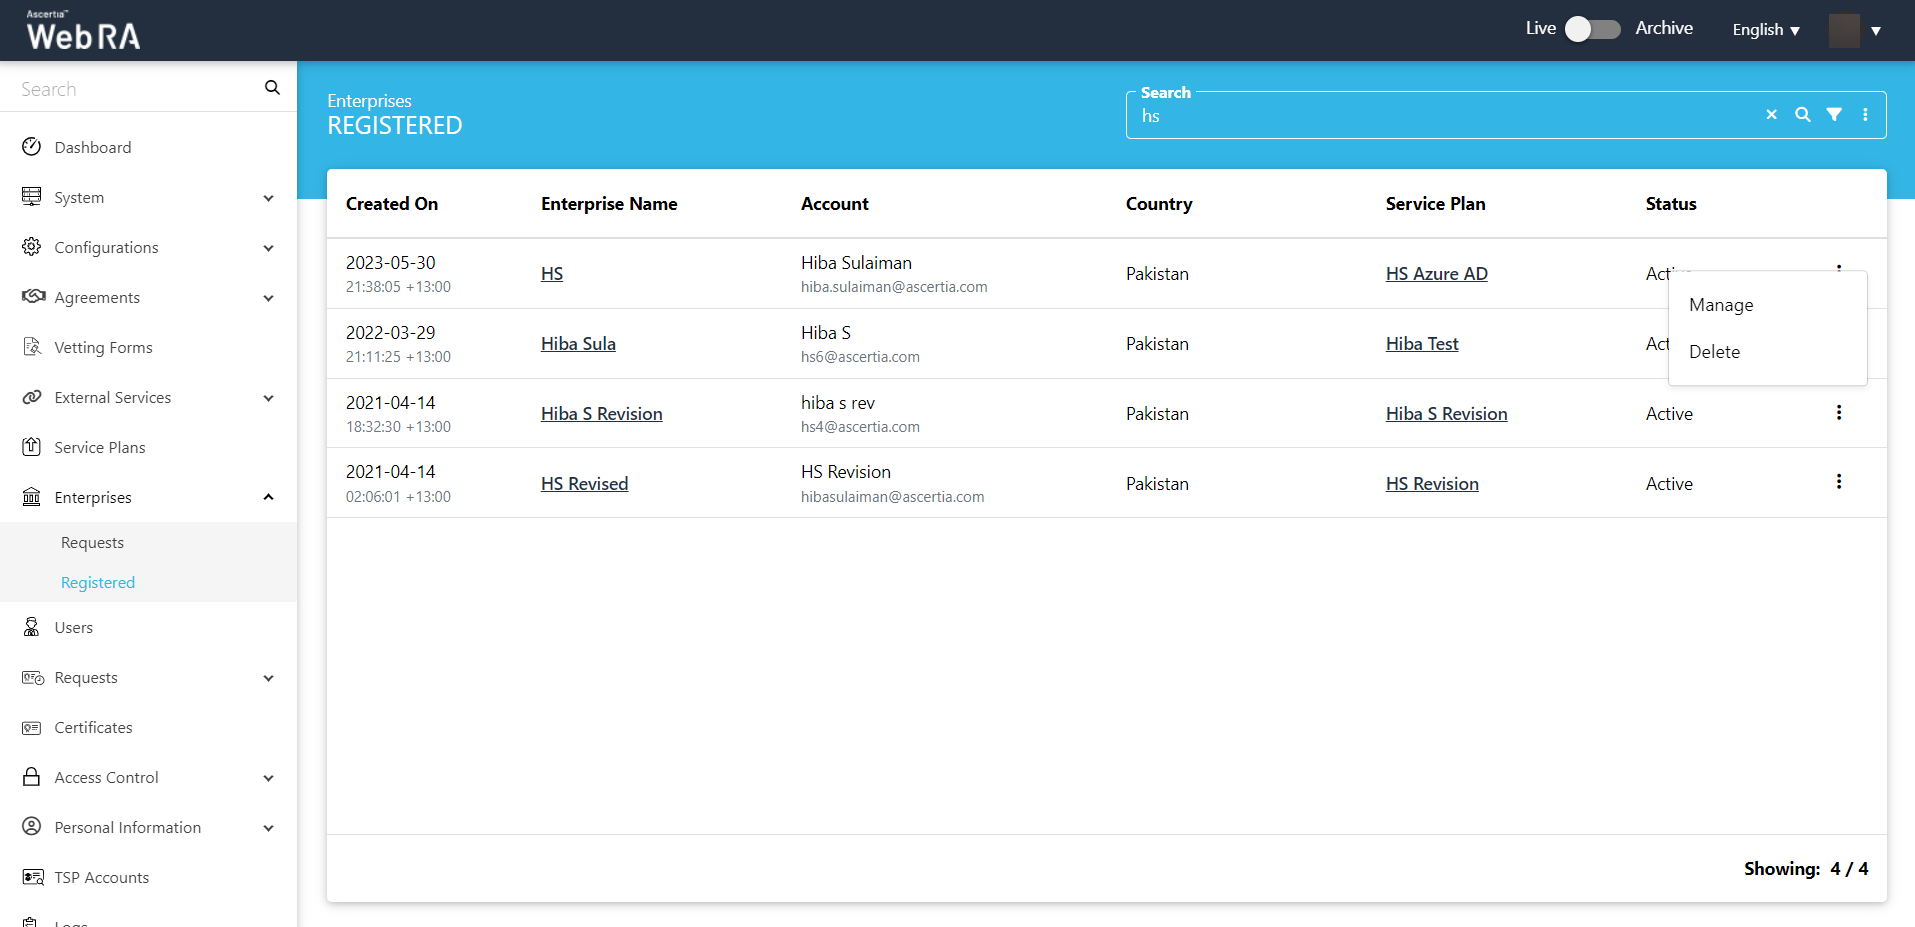Expand the Access Control section

pyautogui.click(x=268, y=778)
